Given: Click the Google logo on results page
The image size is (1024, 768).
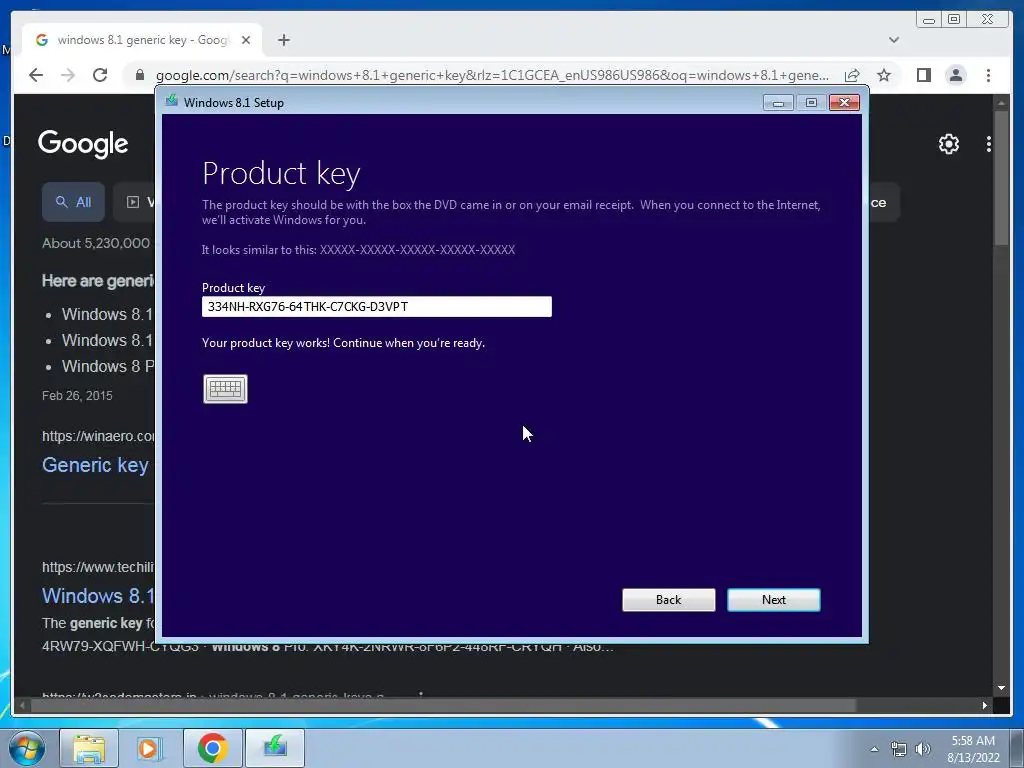Looking at the screenshot, I should pyautogui.click(x=83, y=144).
